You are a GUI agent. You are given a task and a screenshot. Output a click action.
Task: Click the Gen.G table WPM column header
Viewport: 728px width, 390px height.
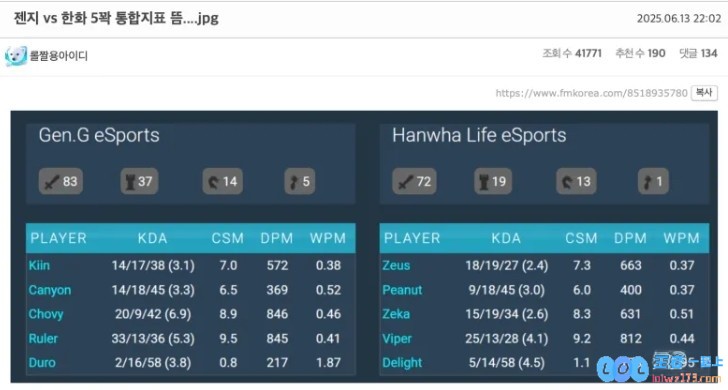(328, 238)
